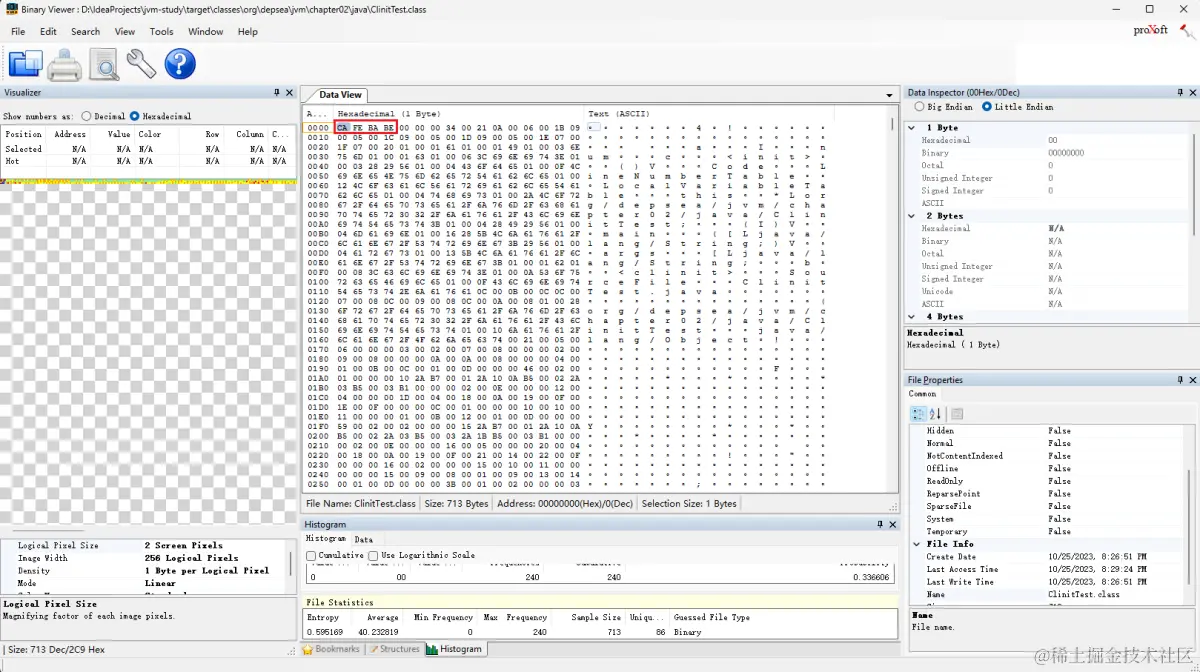Click Selection Size status field
This screenshot has width=1200, height=672.
tap(689, 504)
